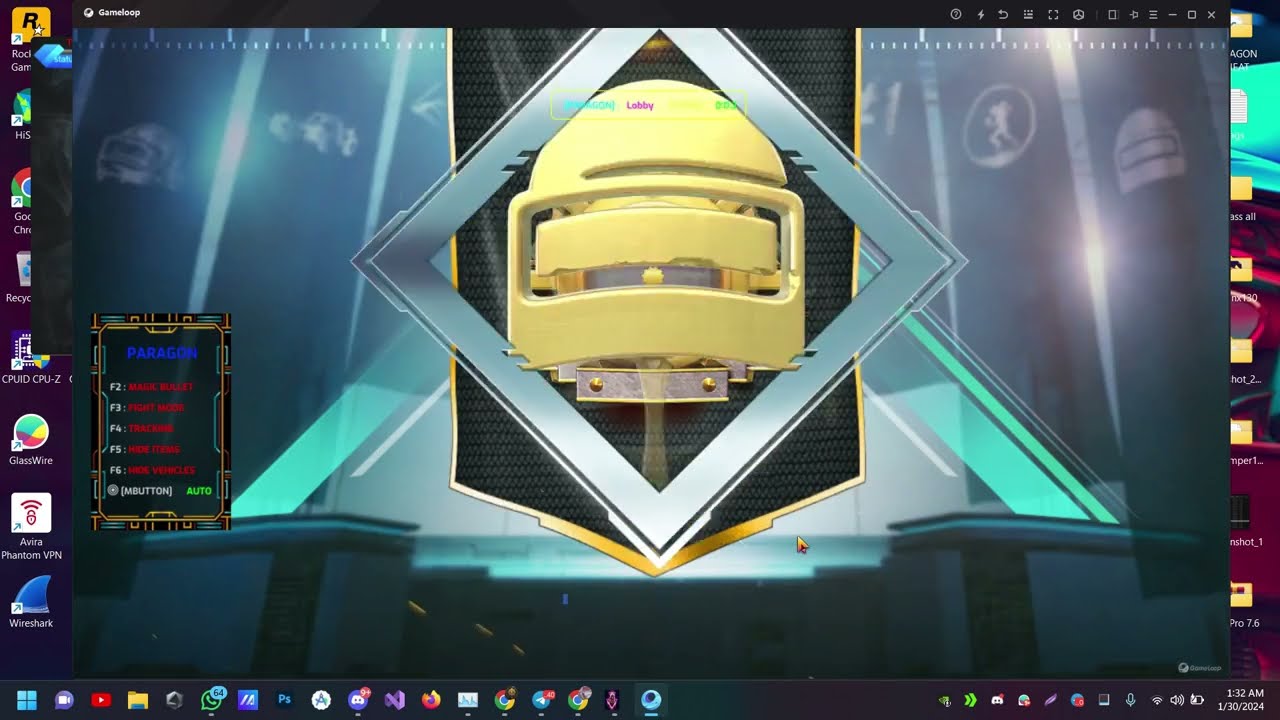The width and height of the screenshot is (1280, 720).
Task: Open File Explorer from the taskbar
Action: pos(138,700)
